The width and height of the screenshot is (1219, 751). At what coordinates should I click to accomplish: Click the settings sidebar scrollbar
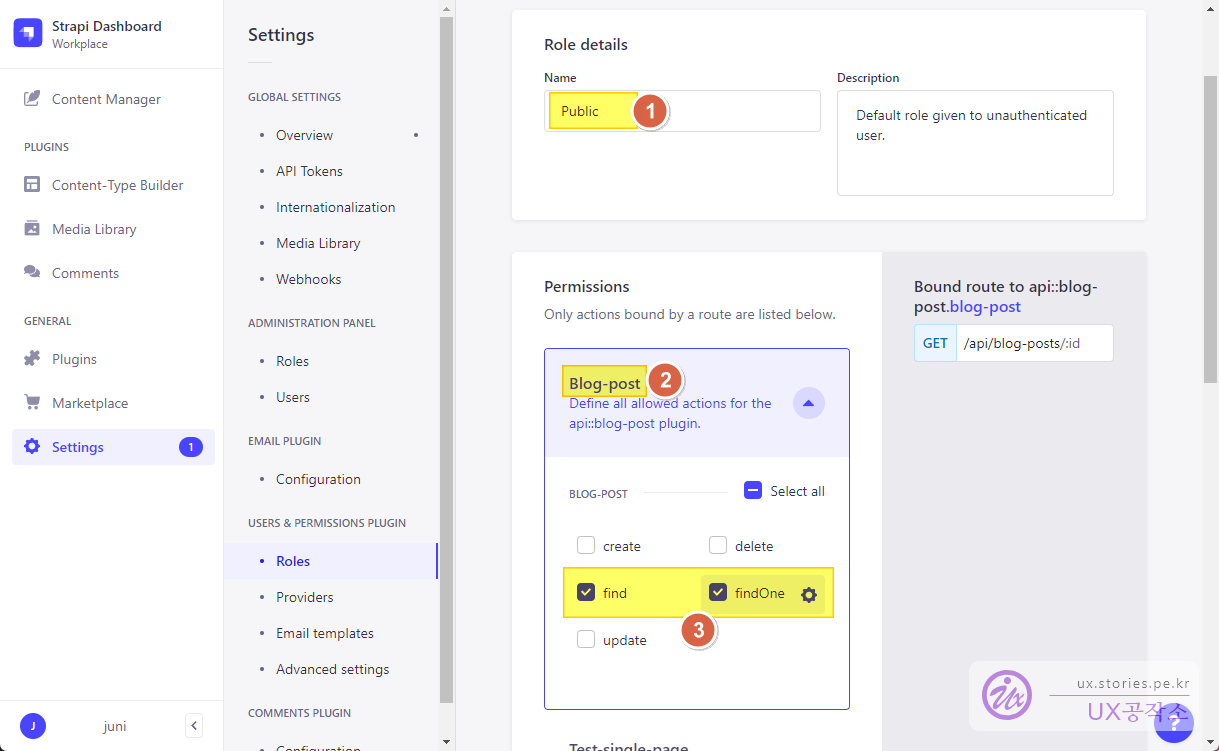pyautogui.click(x=446, y=360)
